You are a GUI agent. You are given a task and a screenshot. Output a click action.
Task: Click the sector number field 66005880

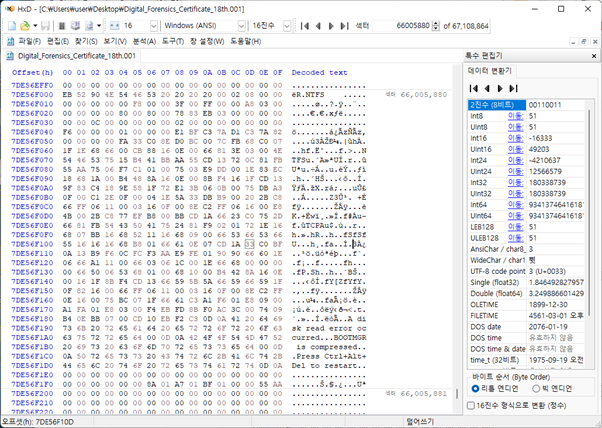(x=402, y=26)
